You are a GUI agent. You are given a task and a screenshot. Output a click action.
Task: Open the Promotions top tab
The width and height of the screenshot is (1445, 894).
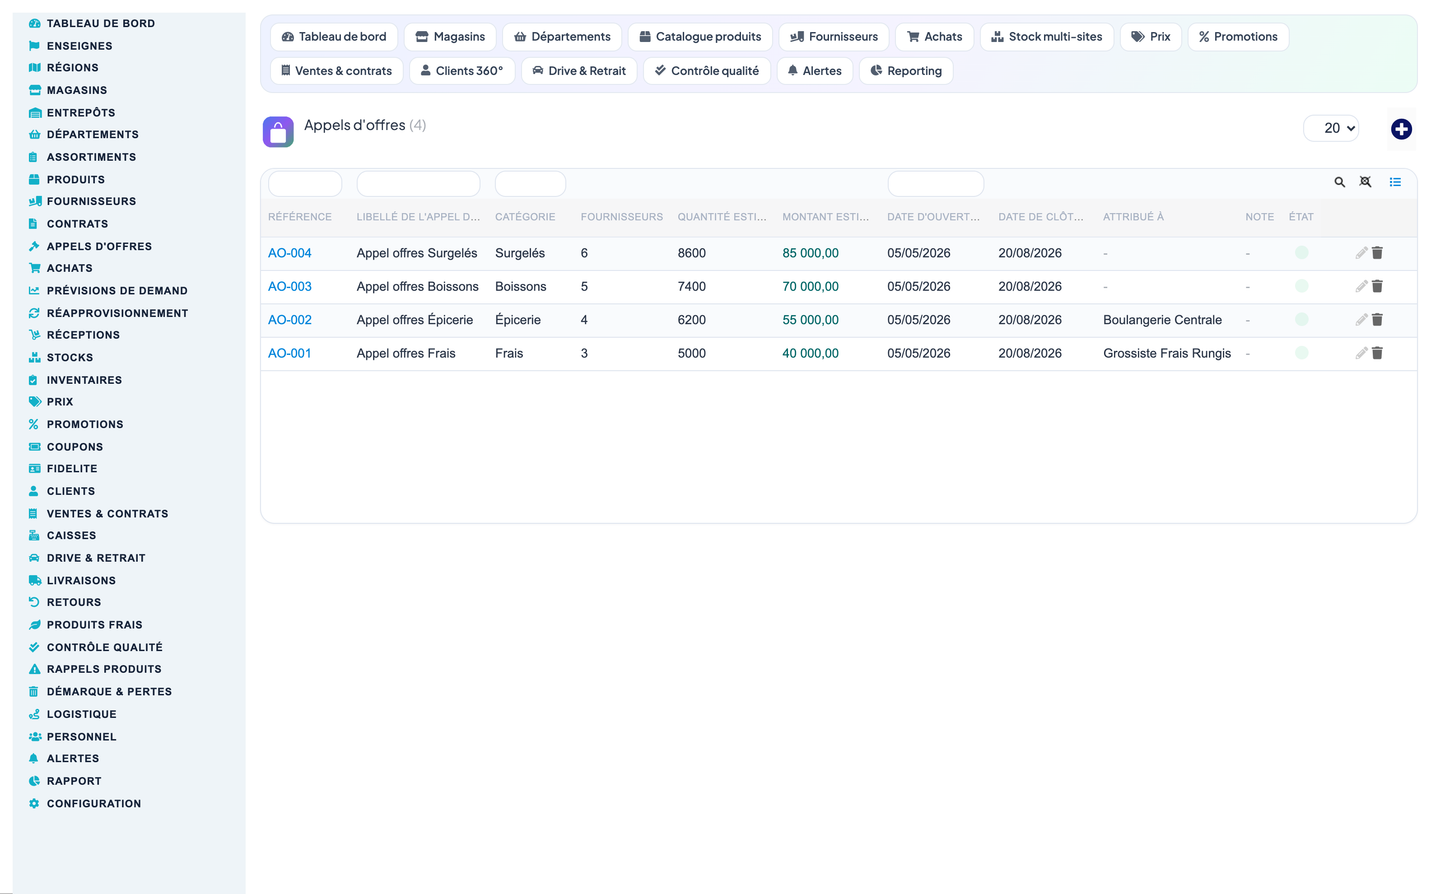point(1238,37)
